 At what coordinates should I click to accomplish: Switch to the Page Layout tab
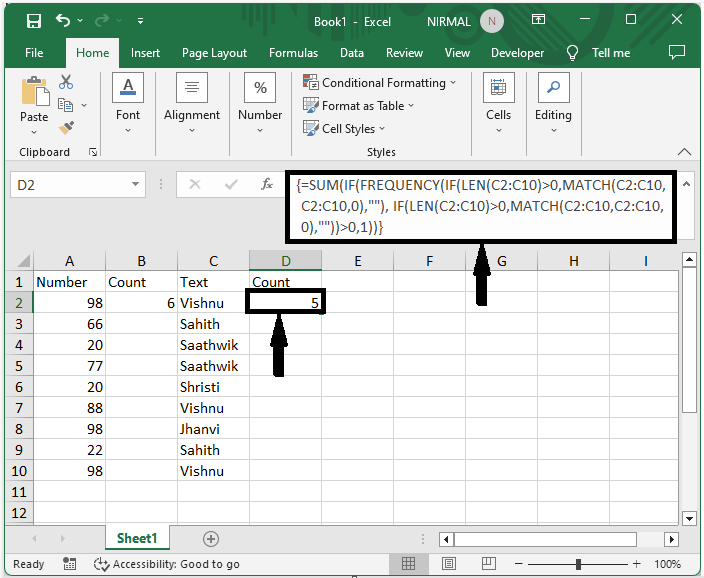(x=214, y=53)
